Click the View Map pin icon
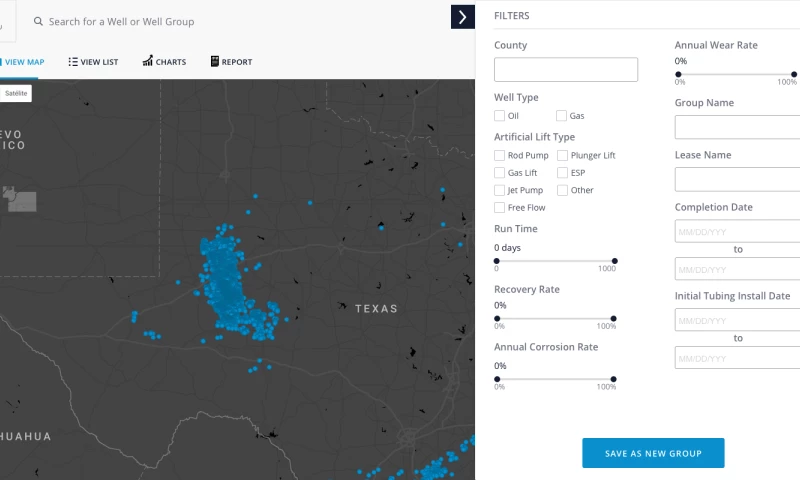This screenshot has height=480, width=800. pyautogui.click(x=1, y=62)
